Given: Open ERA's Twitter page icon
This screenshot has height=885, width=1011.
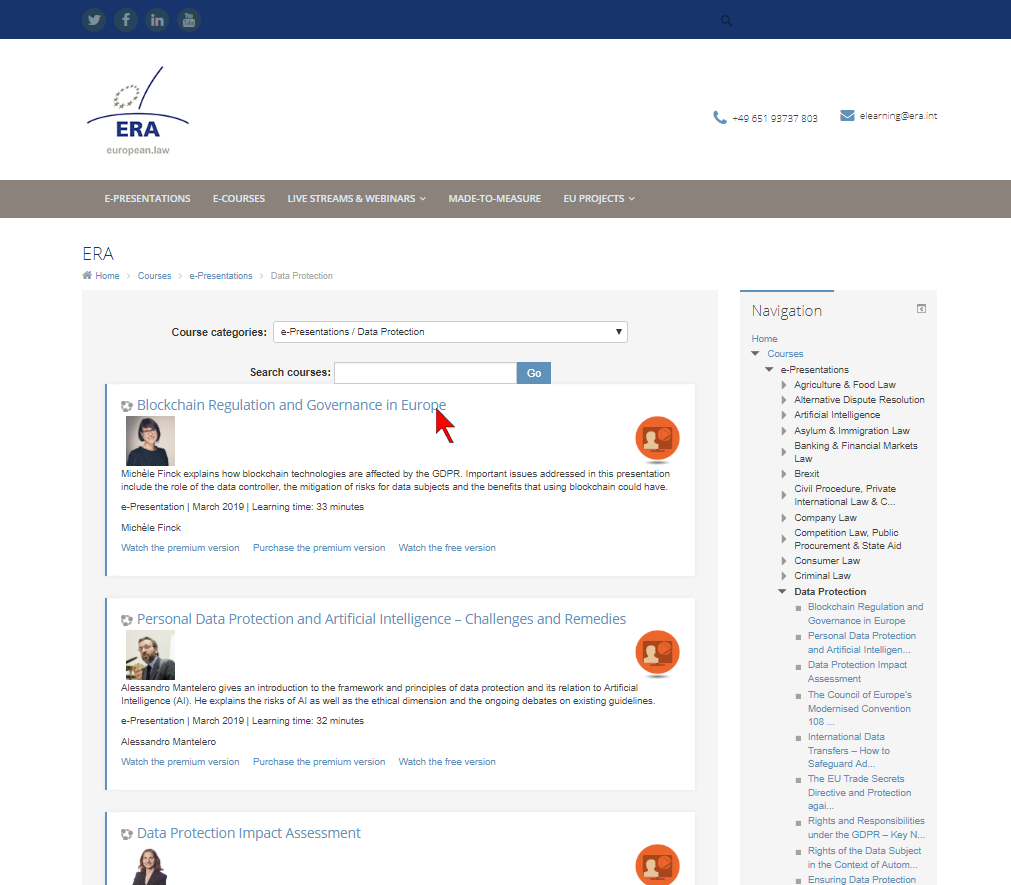Looking at the screenshot, I should coord(94,20).
